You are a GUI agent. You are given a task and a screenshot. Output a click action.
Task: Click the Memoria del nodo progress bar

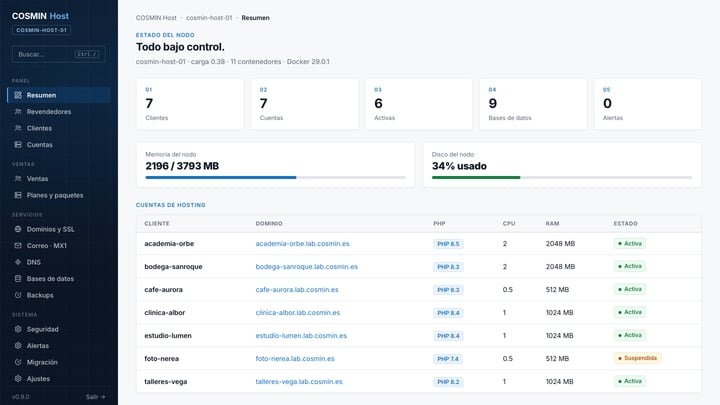[276, 177]
